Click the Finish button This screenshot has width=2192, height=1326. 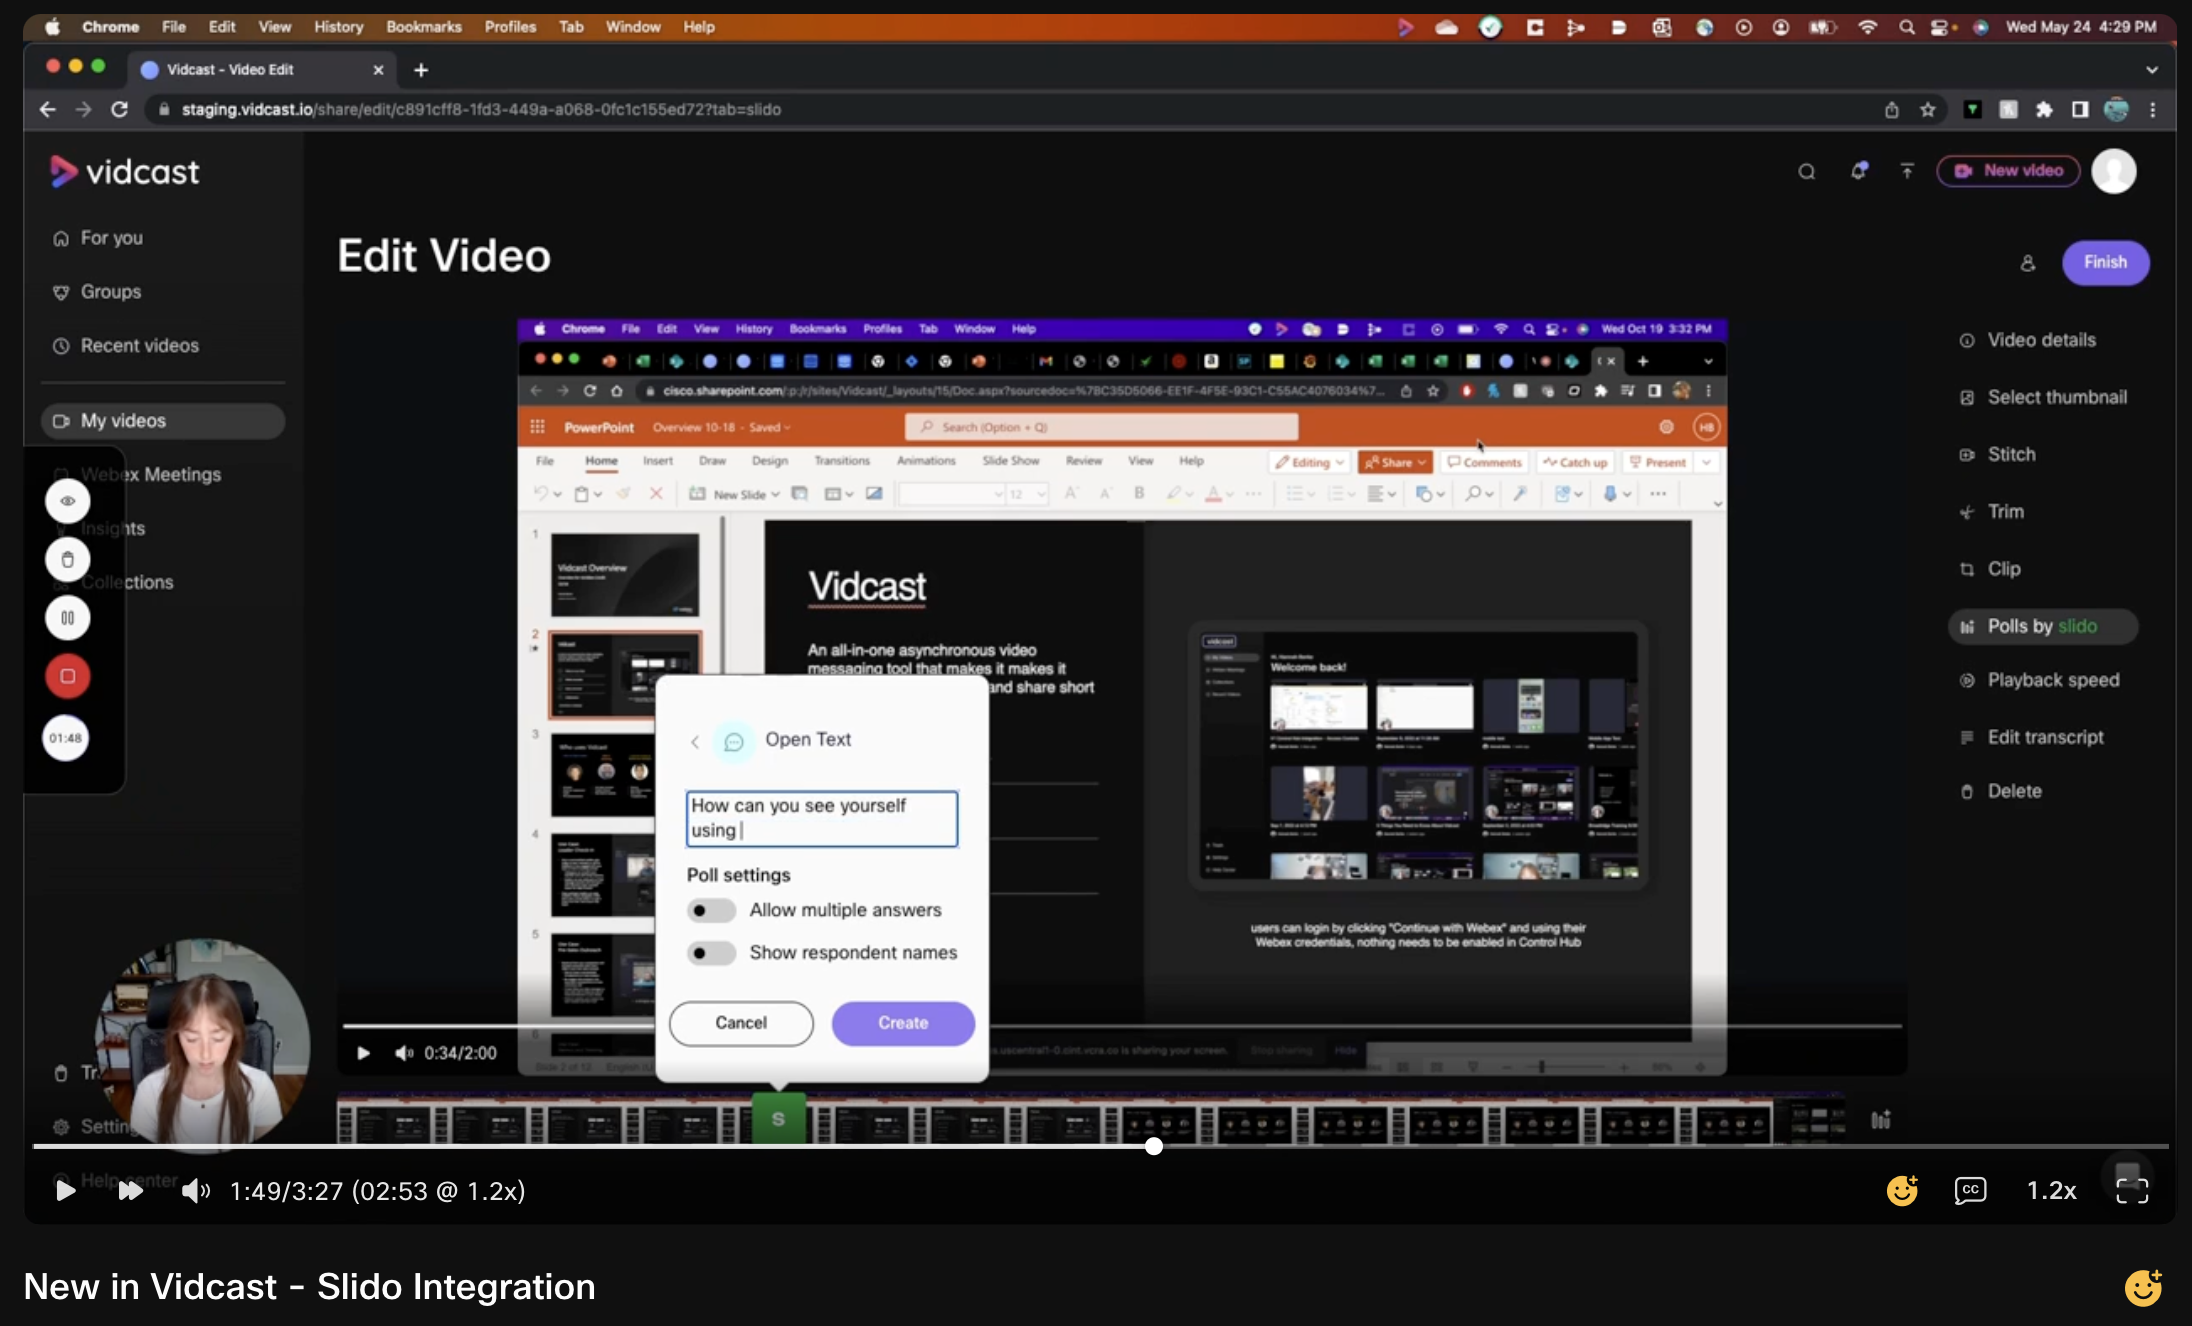click(x=2105, y=263)
